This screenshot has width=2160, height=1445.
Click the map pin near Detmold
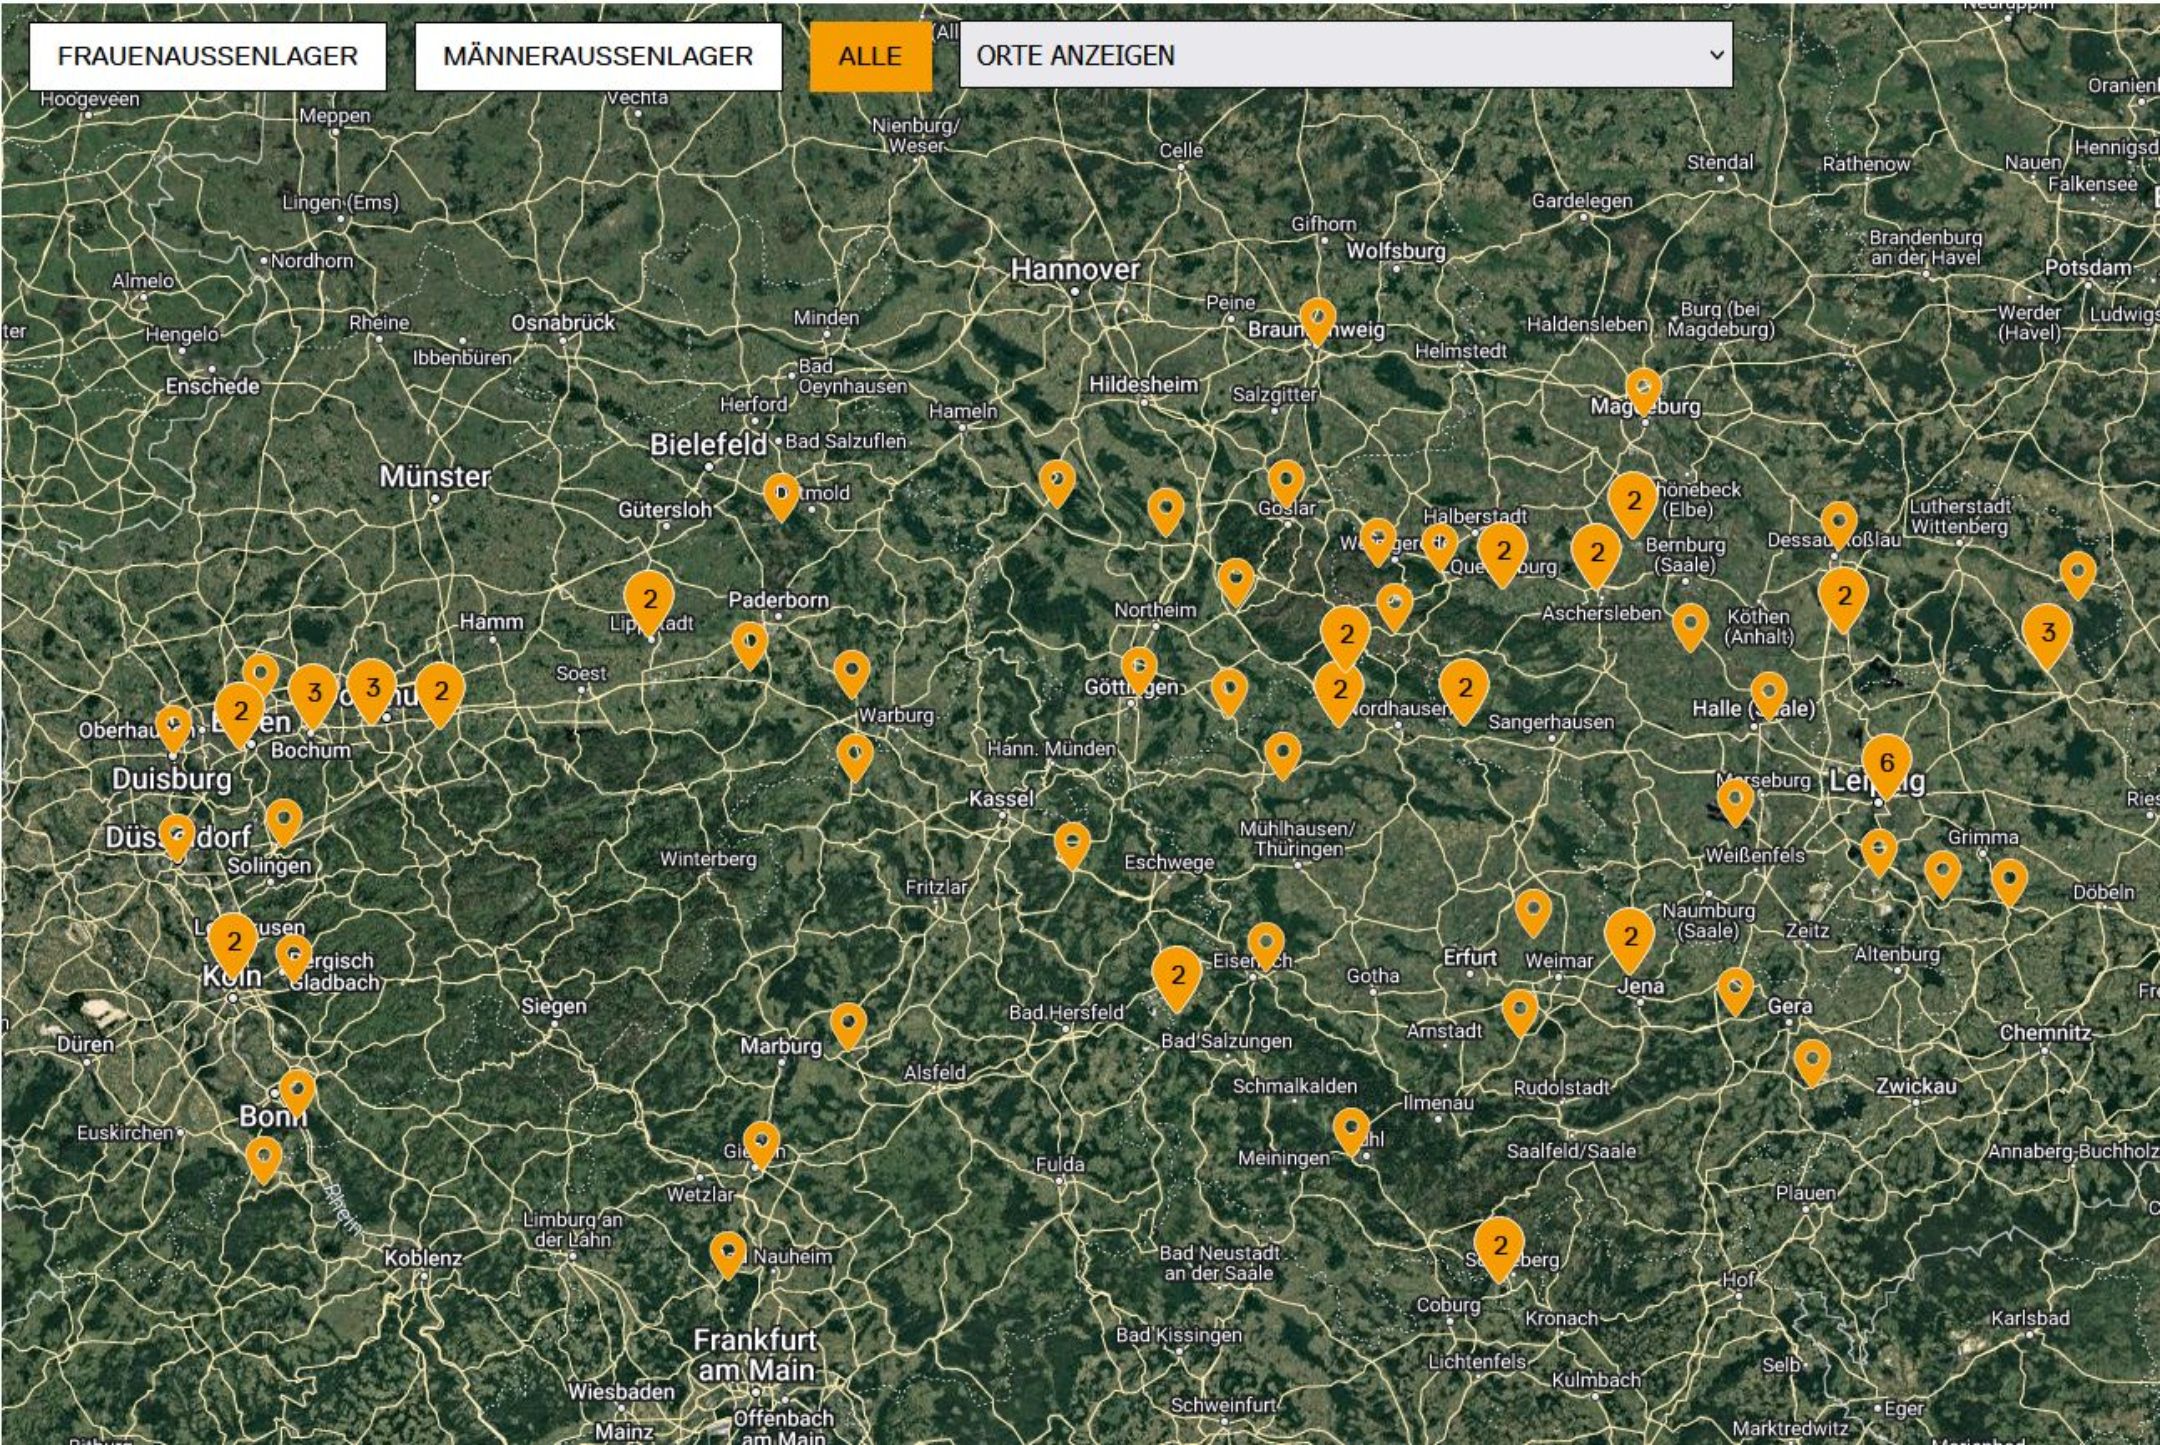point(781,494)
